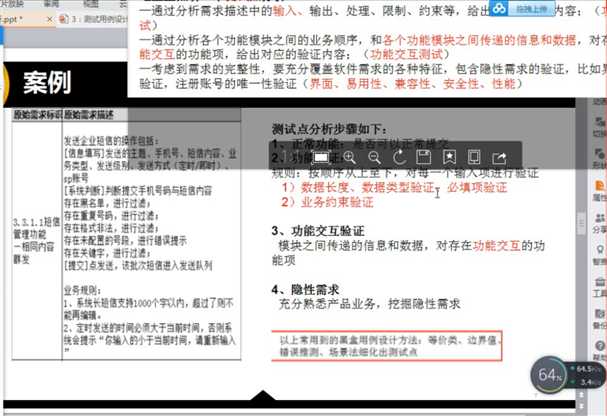Click the red text 功能交互测试
Screen dimensions: 607x416
pyautogui.click(x=406, y=54)
